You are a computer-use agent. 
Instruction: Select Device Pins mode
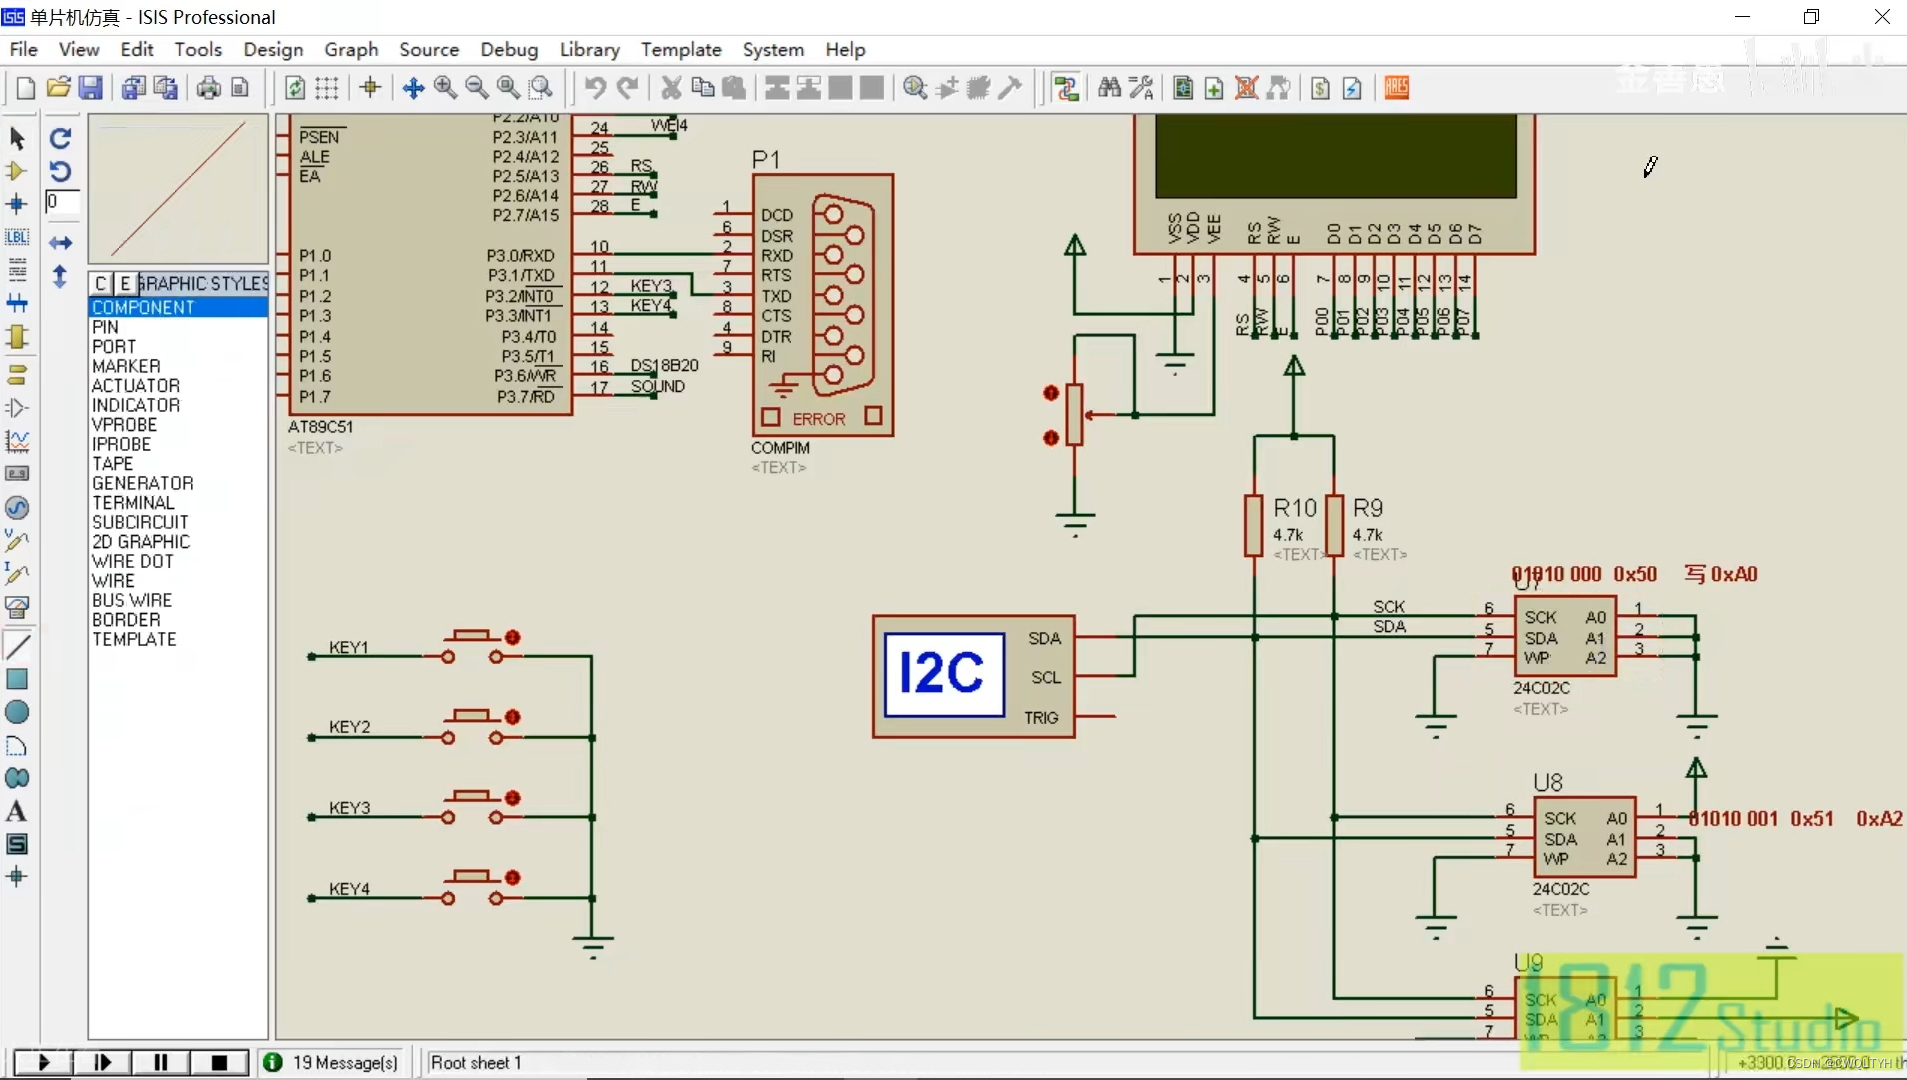pyautogui.click(x=17, y=408)
